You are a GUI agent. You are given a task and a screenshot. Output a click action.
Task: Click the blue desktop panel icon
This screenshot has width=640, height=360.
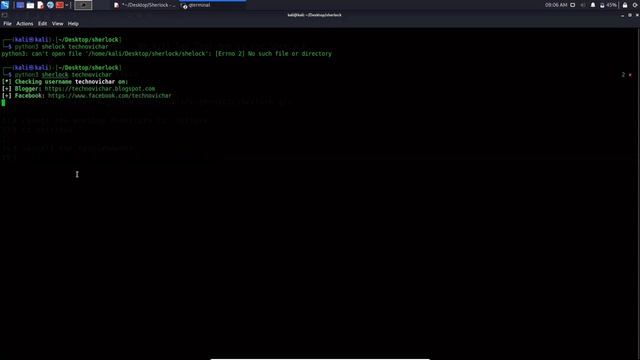pyautogui.click(x=20, y=5)
